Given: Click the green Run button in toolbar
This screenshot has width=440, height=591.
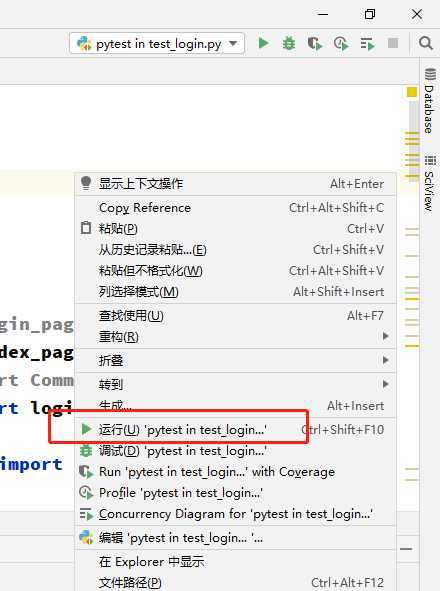Looking at the screenshot, I should (264, 43).
